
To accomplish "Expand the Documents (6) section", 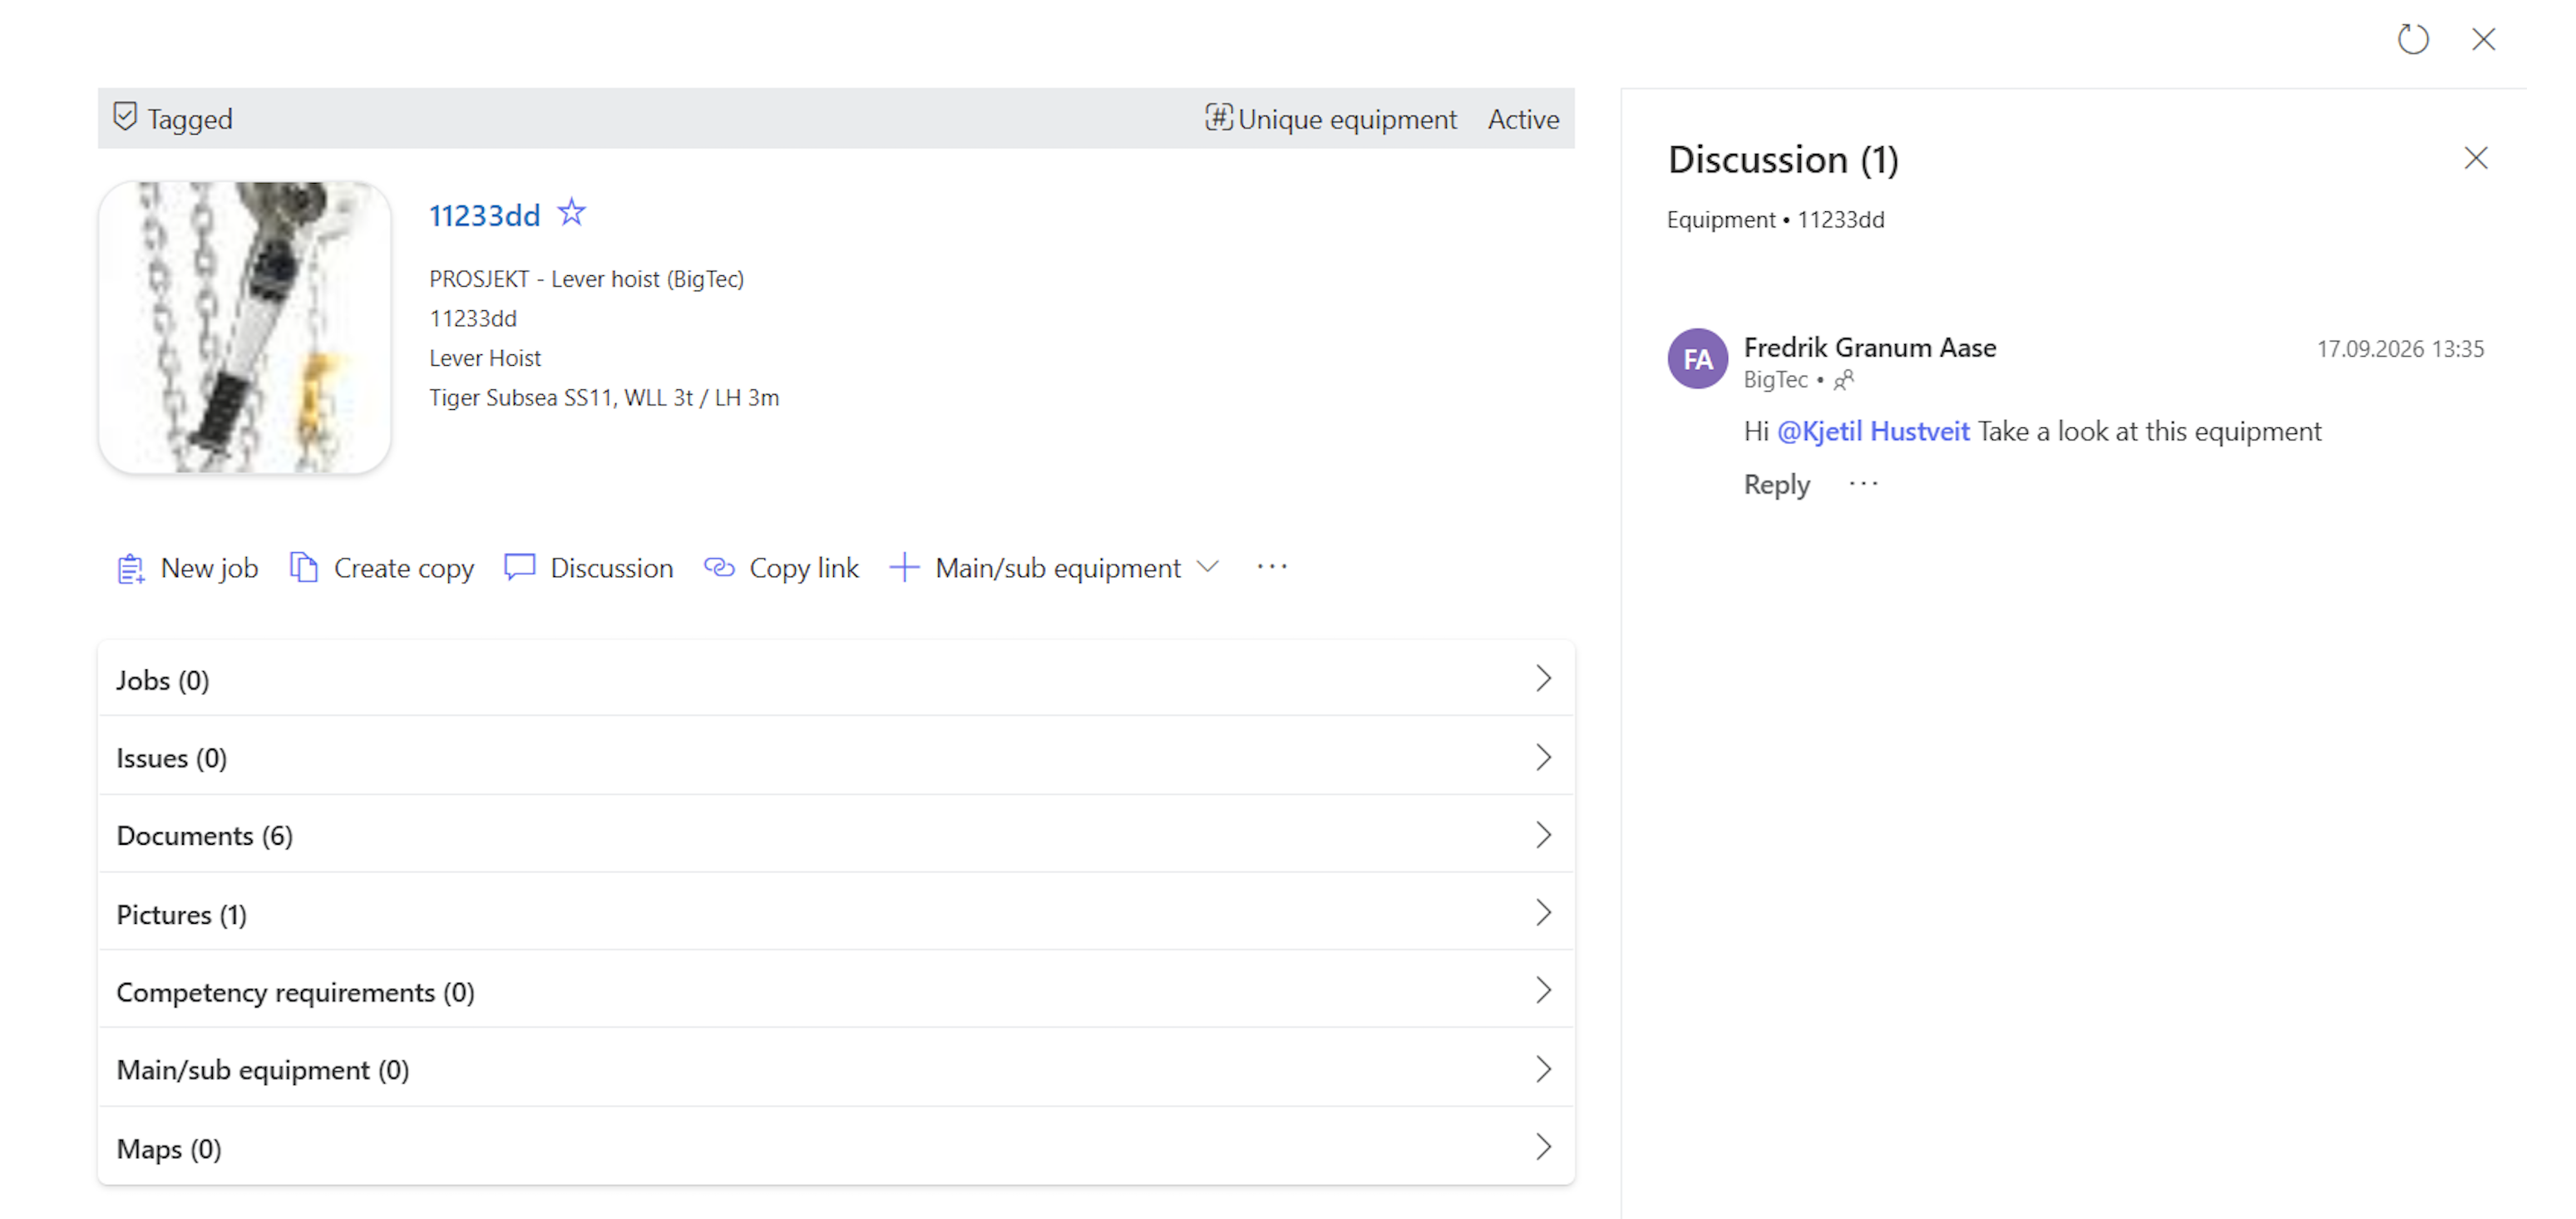I will (836, 835).
